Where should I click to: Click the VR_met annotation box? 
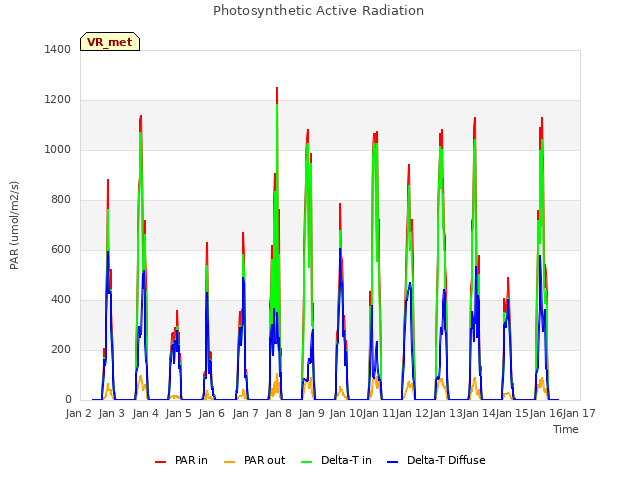(110, 42)
